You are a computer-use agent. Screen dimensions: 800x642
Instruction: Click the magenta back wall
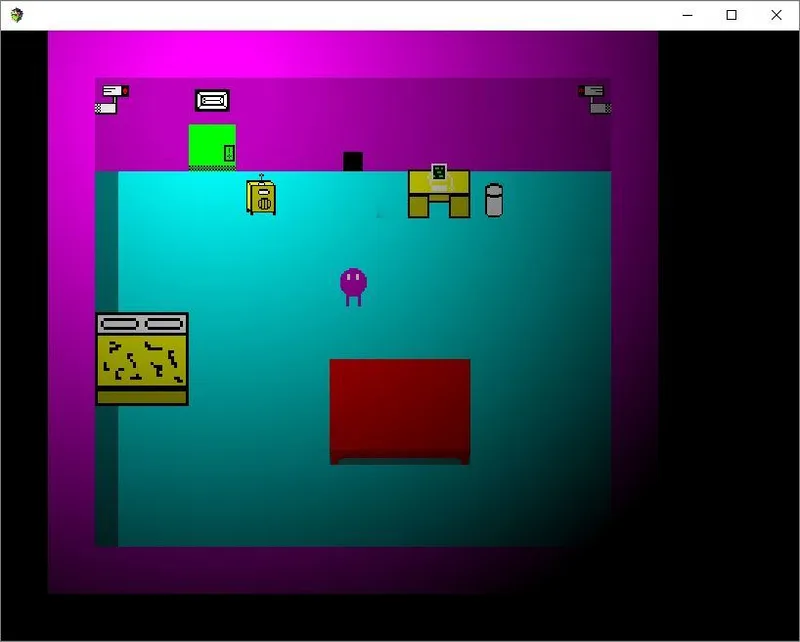(x=353, y=124)
